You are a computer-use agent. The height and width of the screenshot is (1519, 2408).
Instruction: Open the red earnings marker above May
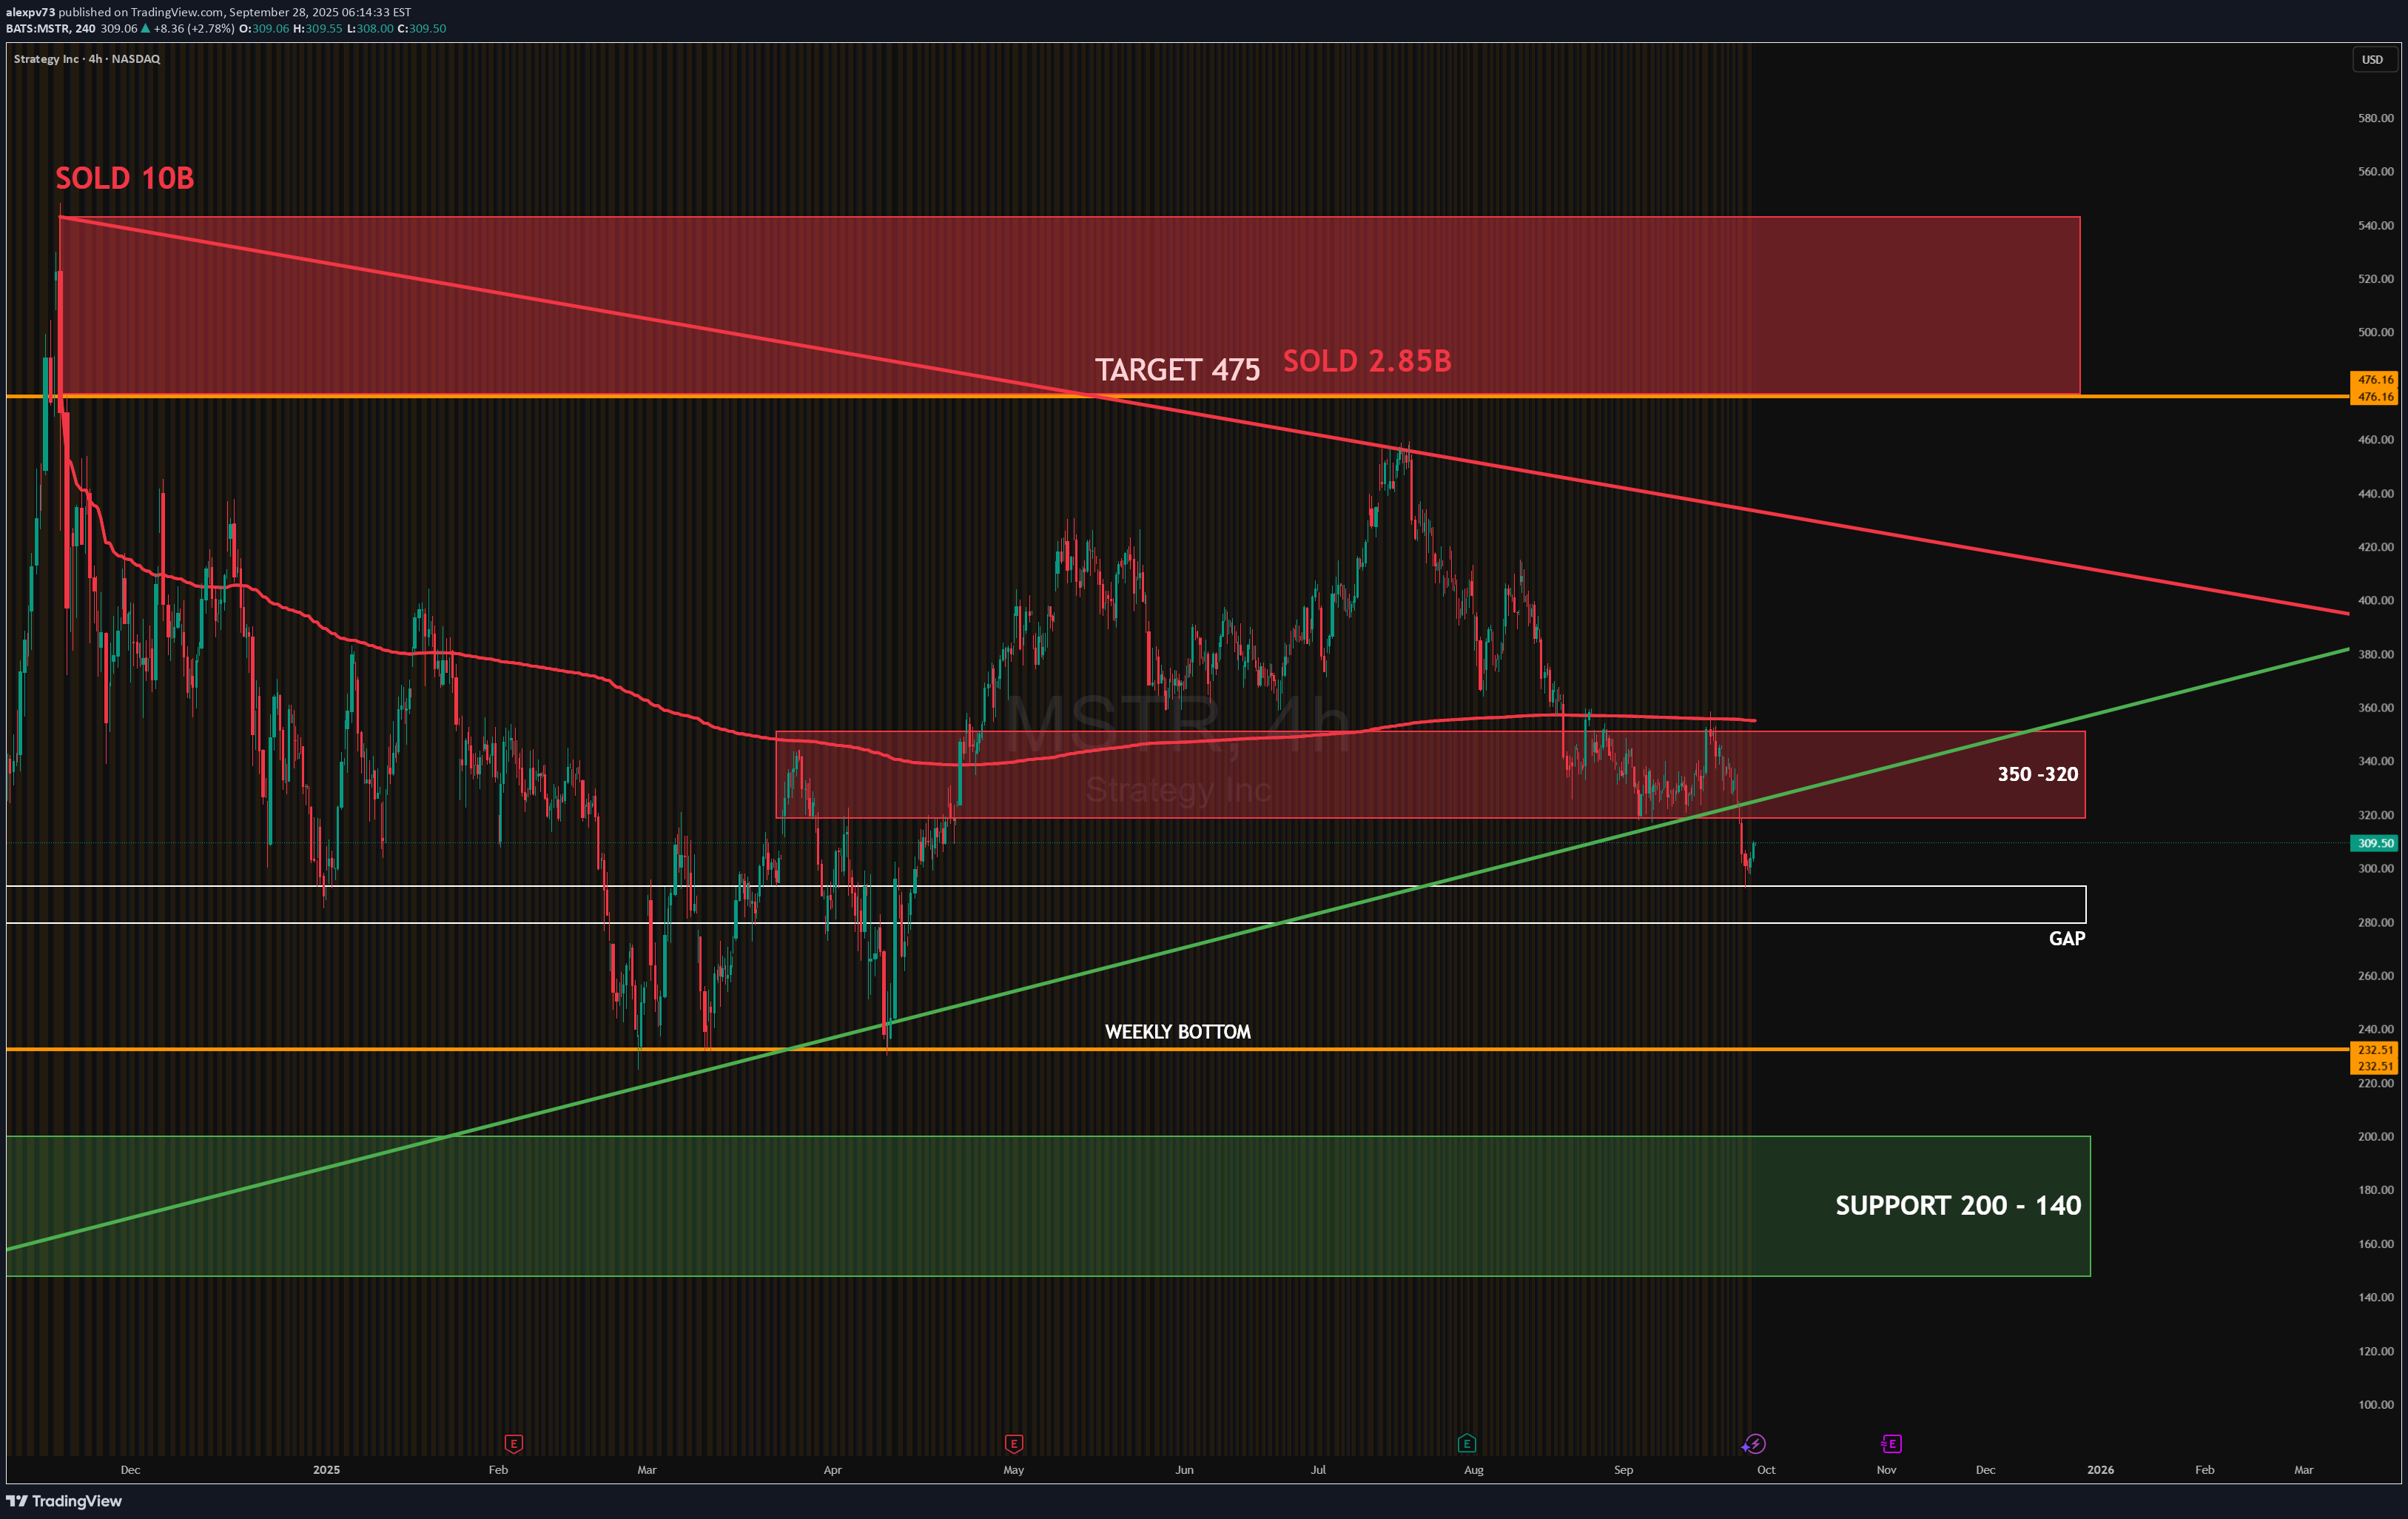point(1013,1443)
